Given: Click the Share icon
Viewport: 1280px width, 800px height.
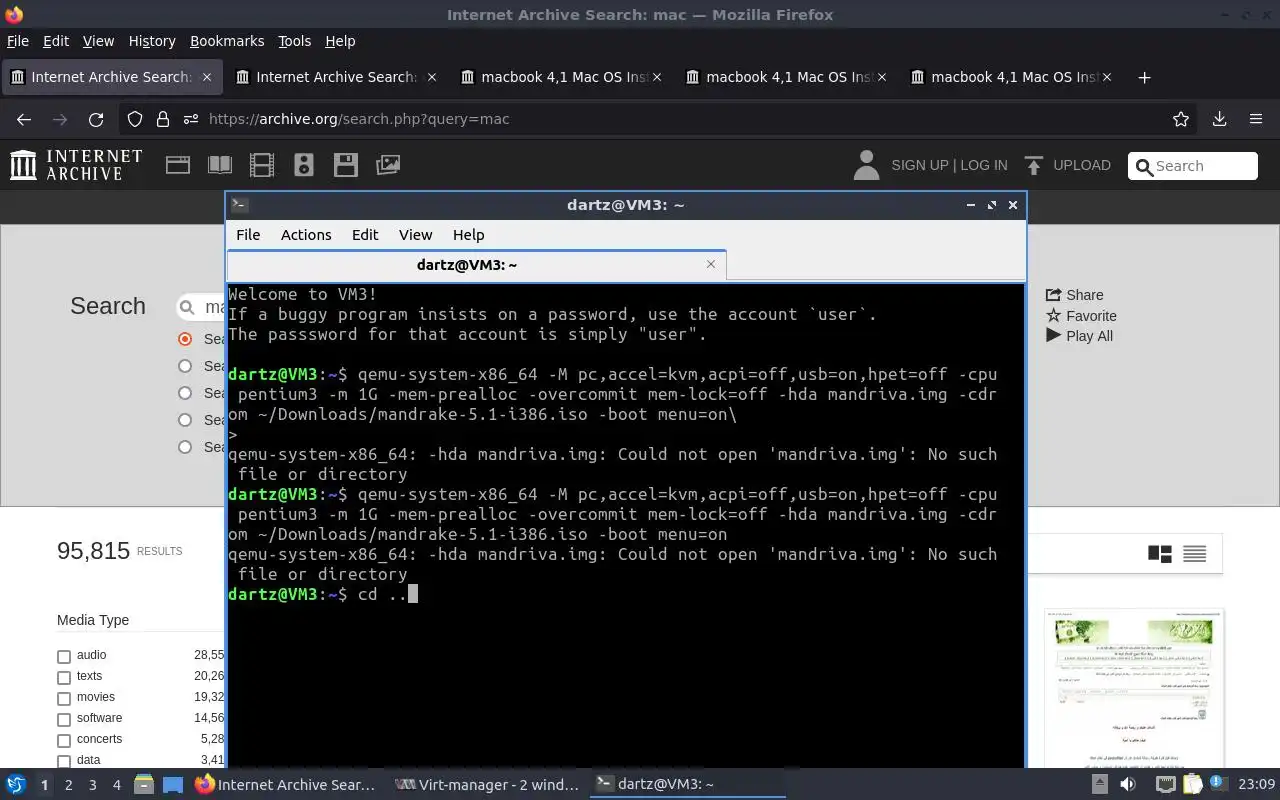Looking at the screenshot, I should [x=1053, y=295].
